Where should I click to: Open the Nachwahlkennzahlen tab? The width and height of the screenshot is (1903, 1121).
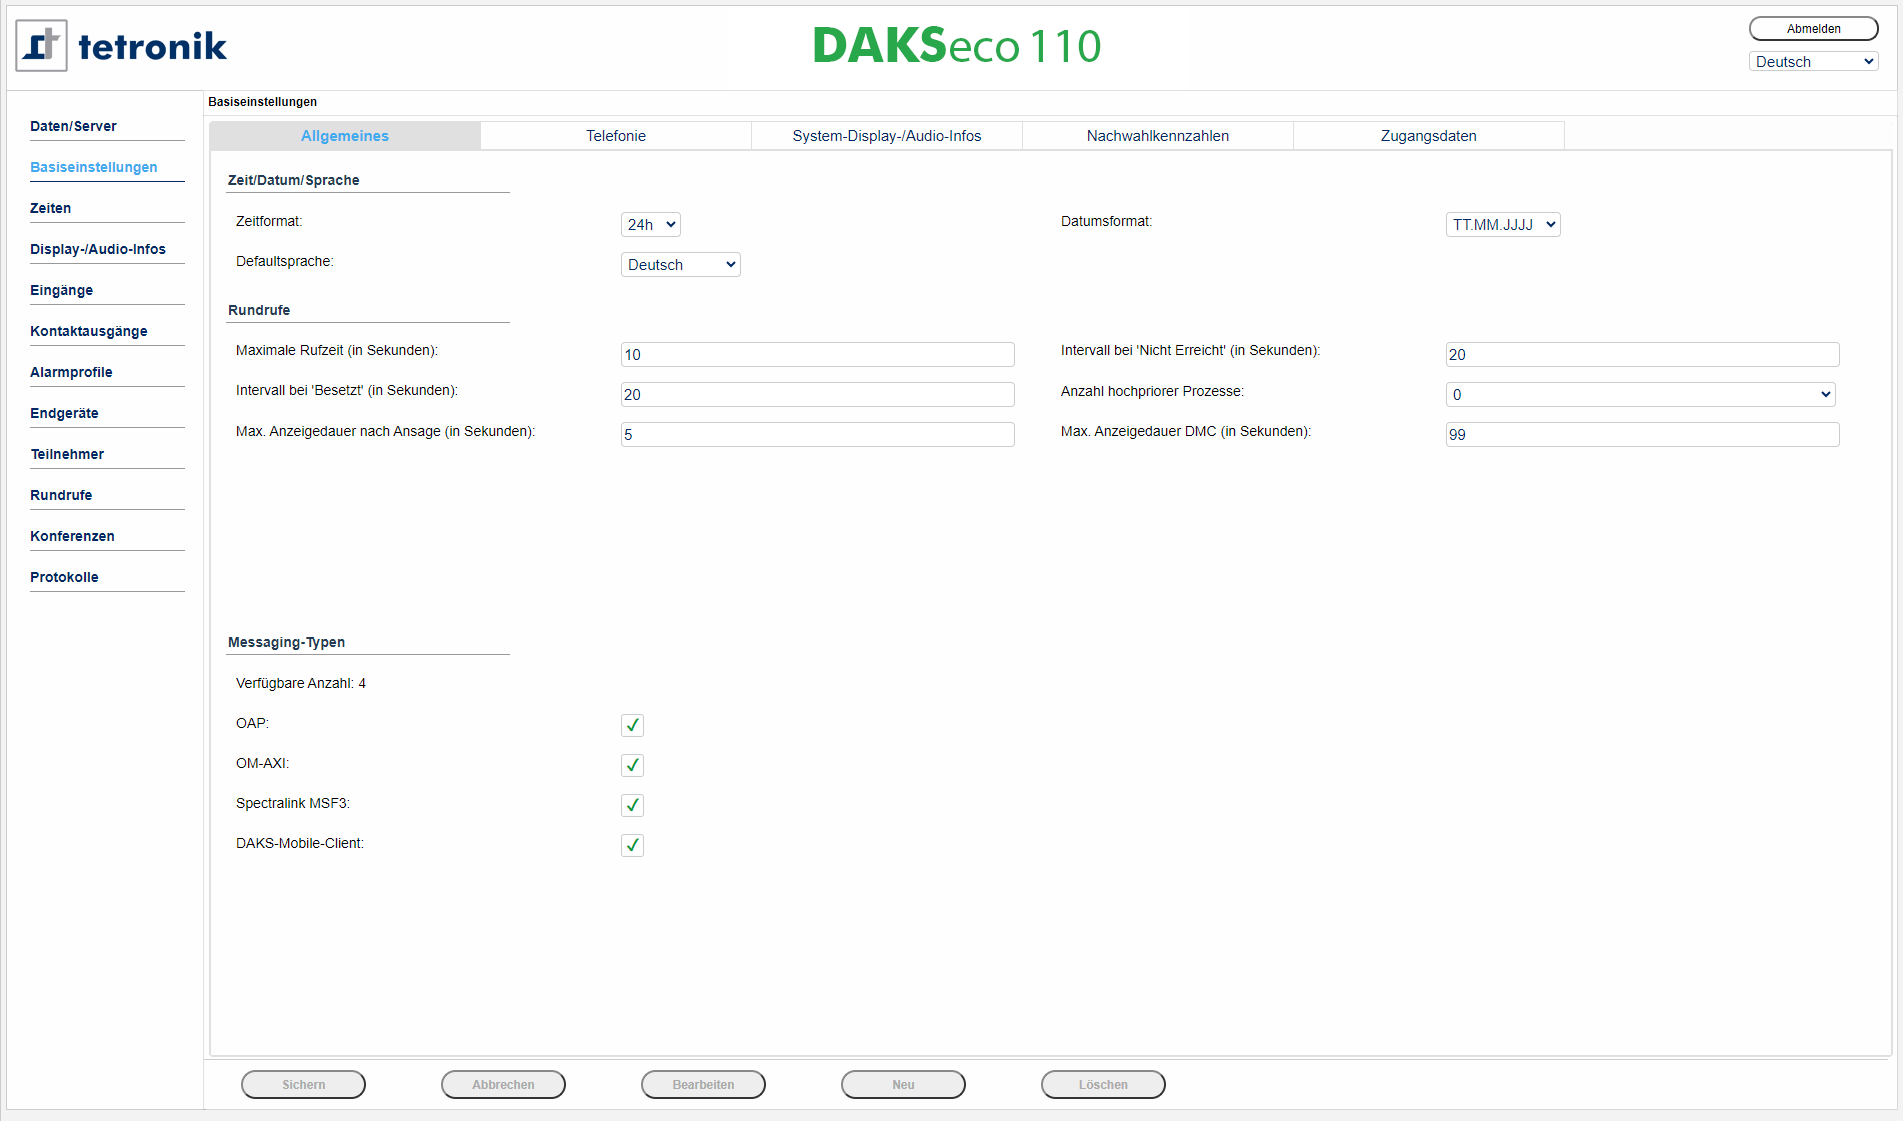(1158, 136)
